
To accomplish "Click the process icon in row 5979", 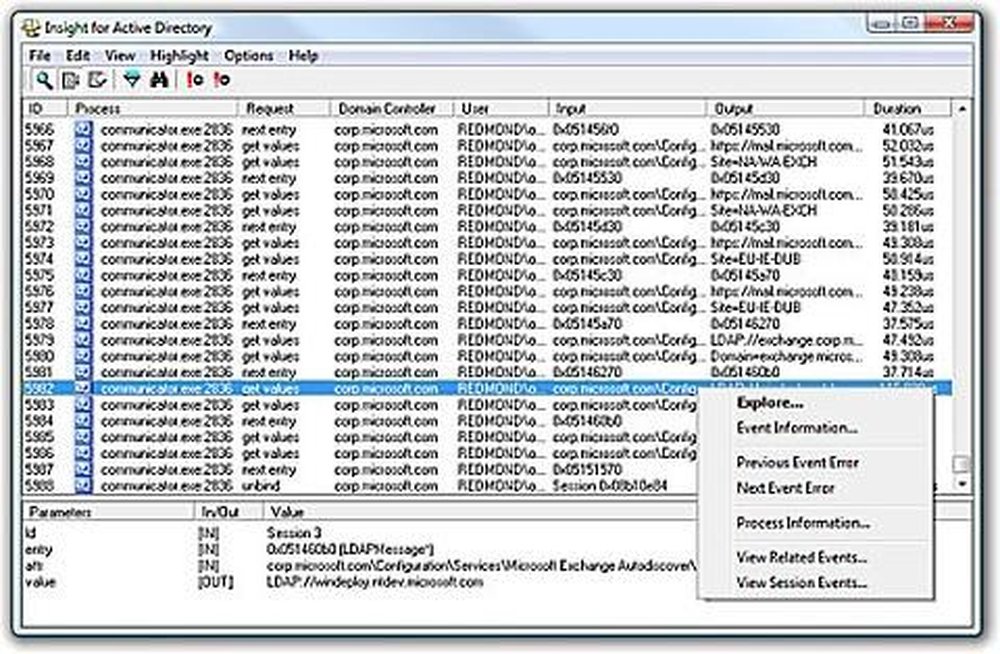I will click(x=83, y=340).
